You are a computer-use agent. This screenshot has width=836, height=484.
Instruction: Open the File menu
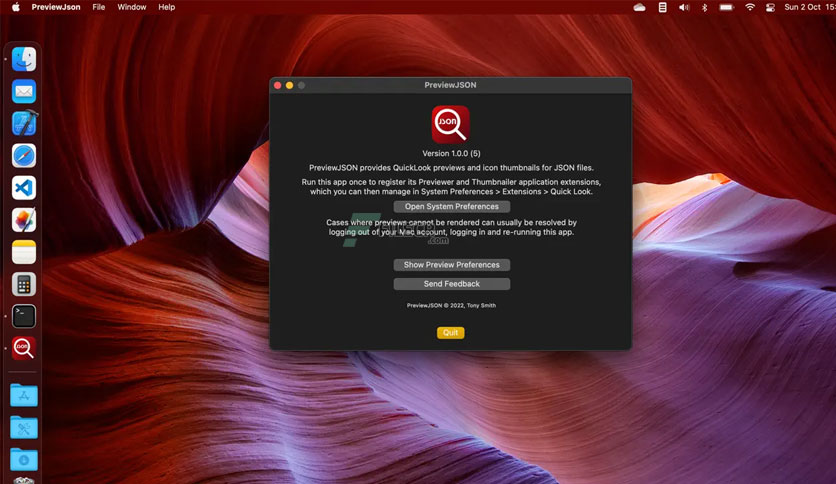99,7
